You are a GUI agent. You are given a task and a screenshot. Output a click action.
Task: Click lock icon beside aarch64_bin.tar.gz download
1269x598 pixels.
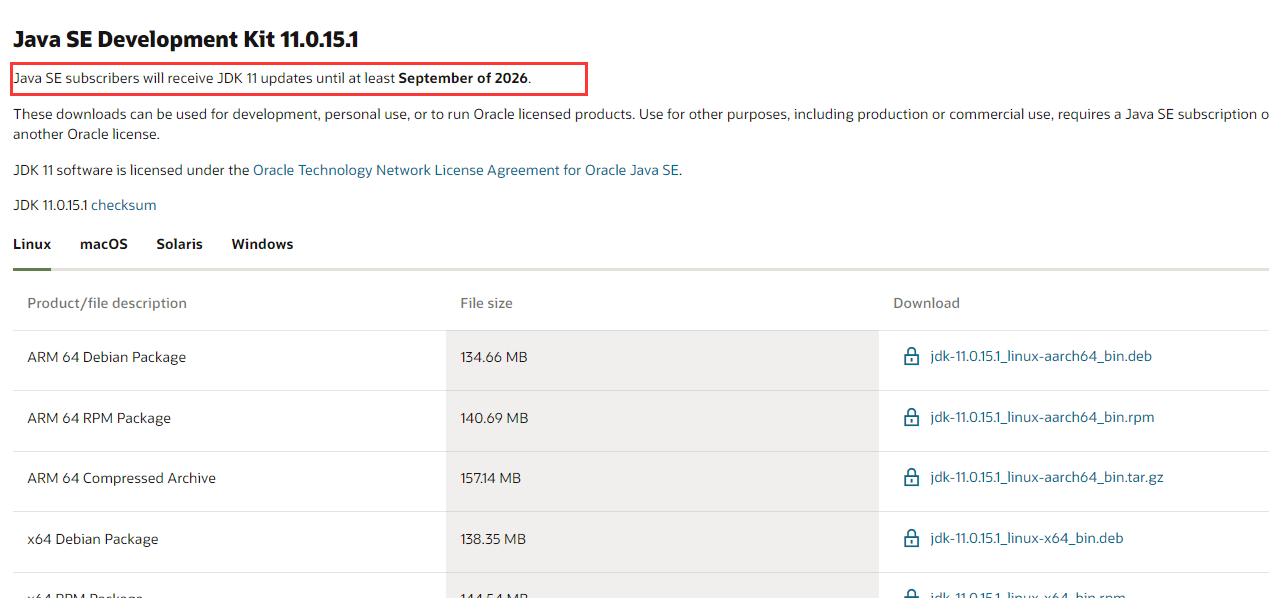pyautogui.click(x=911, y=477)
